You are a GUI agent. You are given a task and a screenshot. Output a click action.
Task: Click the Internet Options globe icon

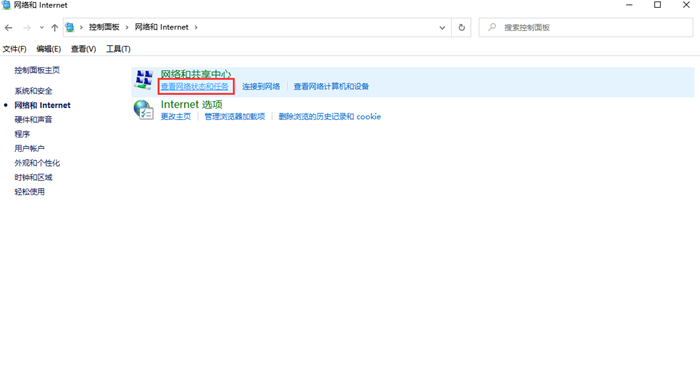[144, 110]
